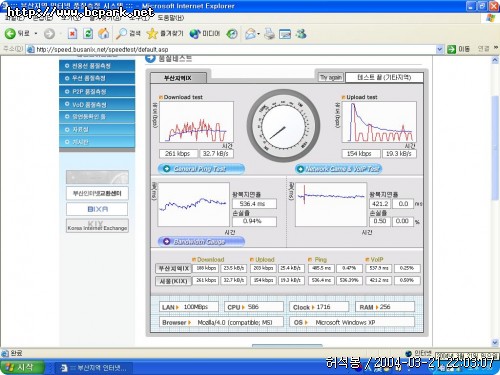Click the vertical scrollbar thumb
Screen dimensions: 500x375
[x=495, y=148]
